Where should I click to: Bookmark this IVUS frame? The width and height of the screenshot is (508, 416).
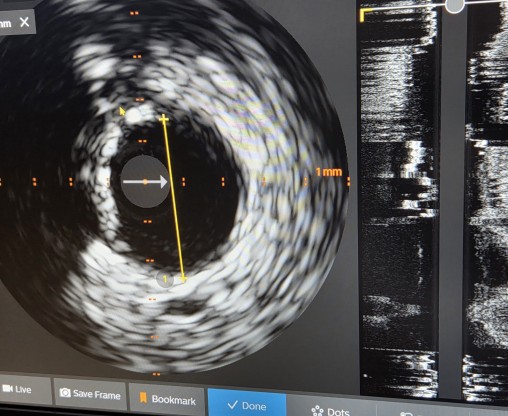pos(167,399)
